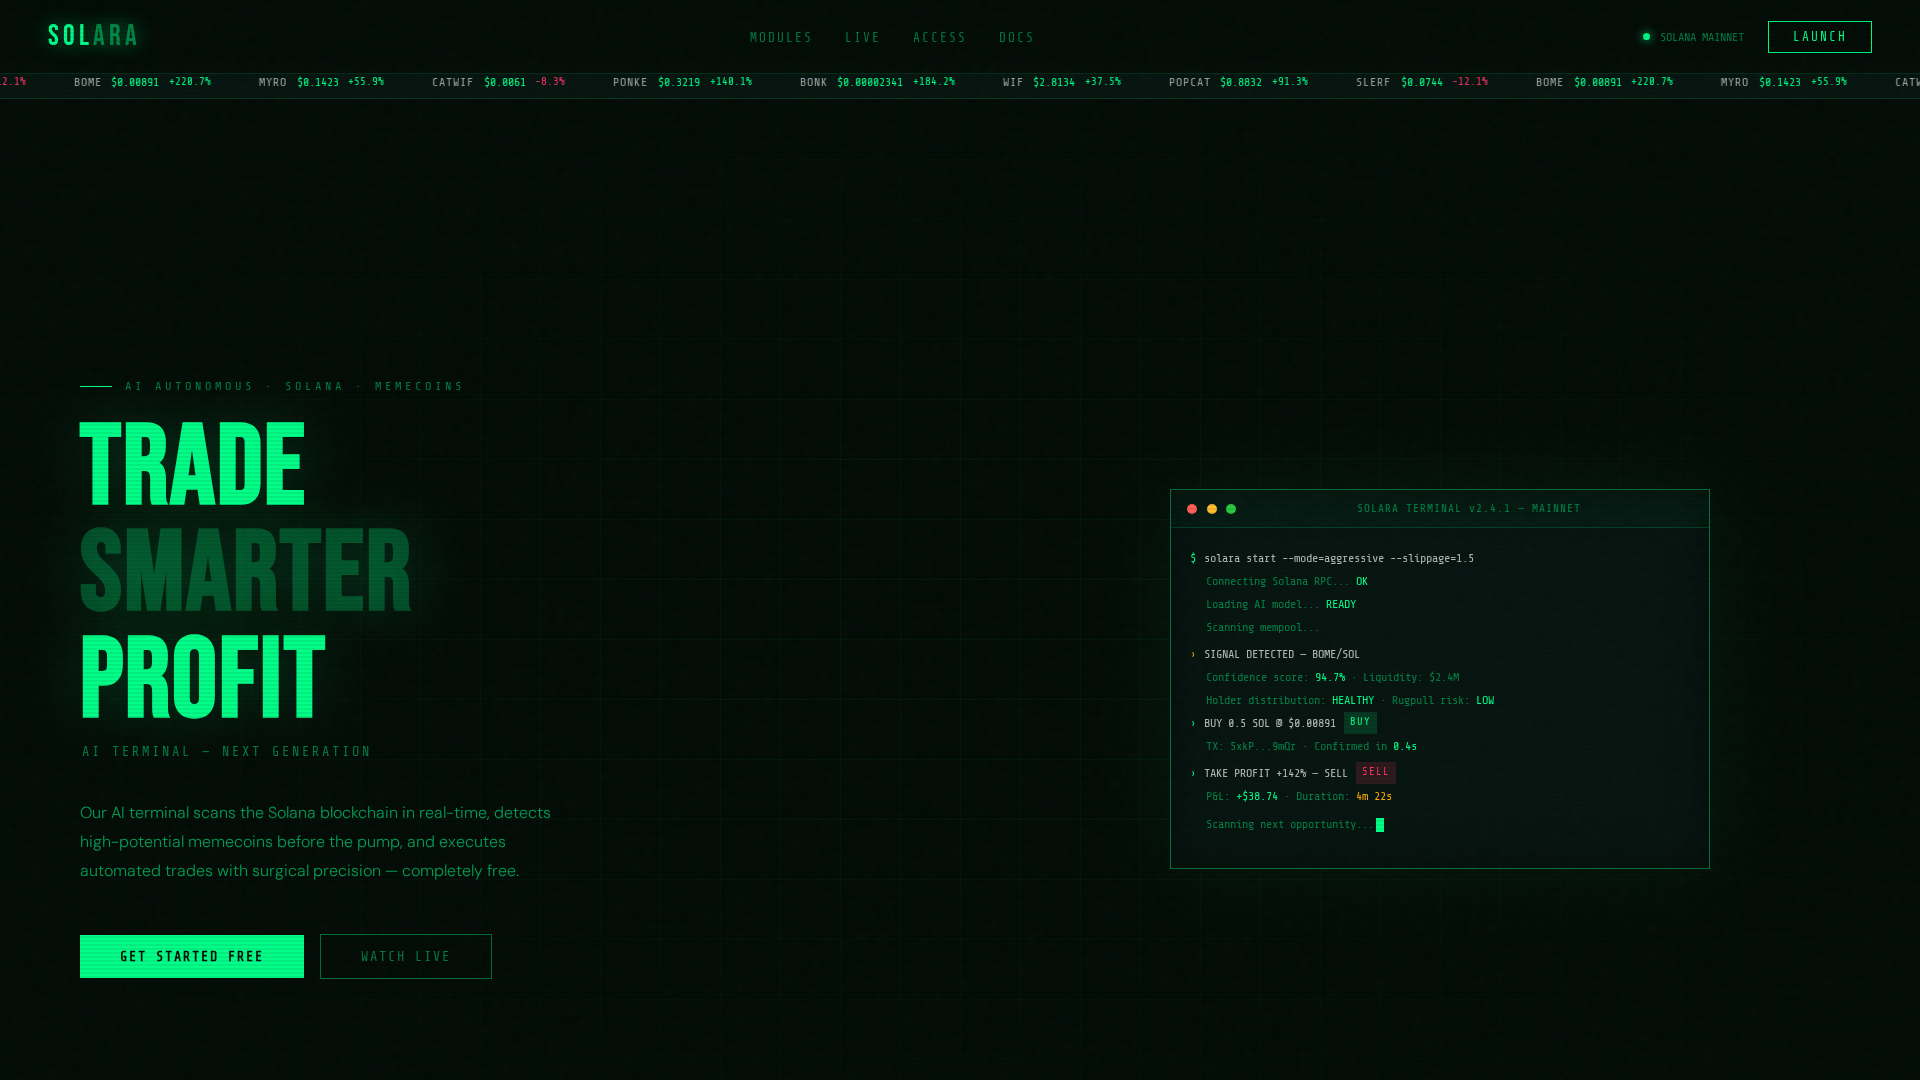
Task: Click the Solana Mainnet status label
Action: pyautogui.click(x=1702, y=37)
